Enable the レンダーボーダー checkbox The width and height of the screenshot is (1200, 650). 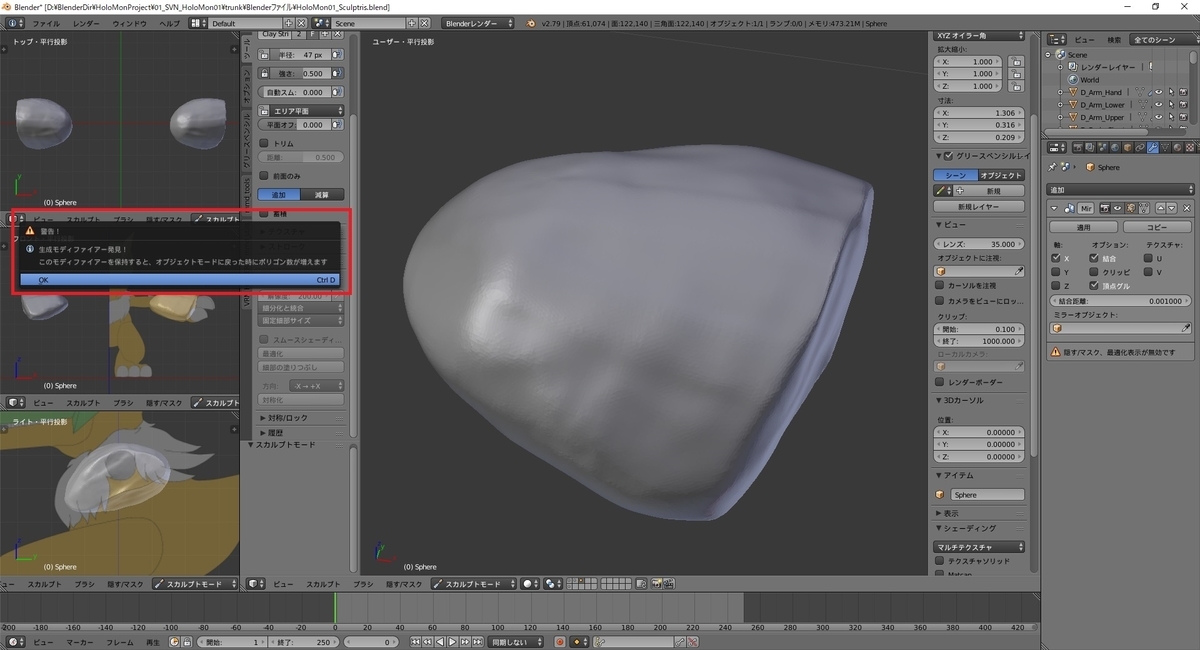point(940,382)
